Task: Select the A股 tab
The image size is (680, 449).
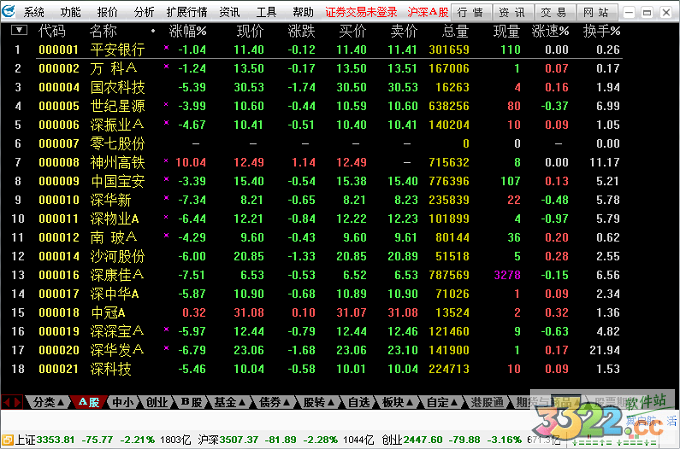Action: point(89,402)
